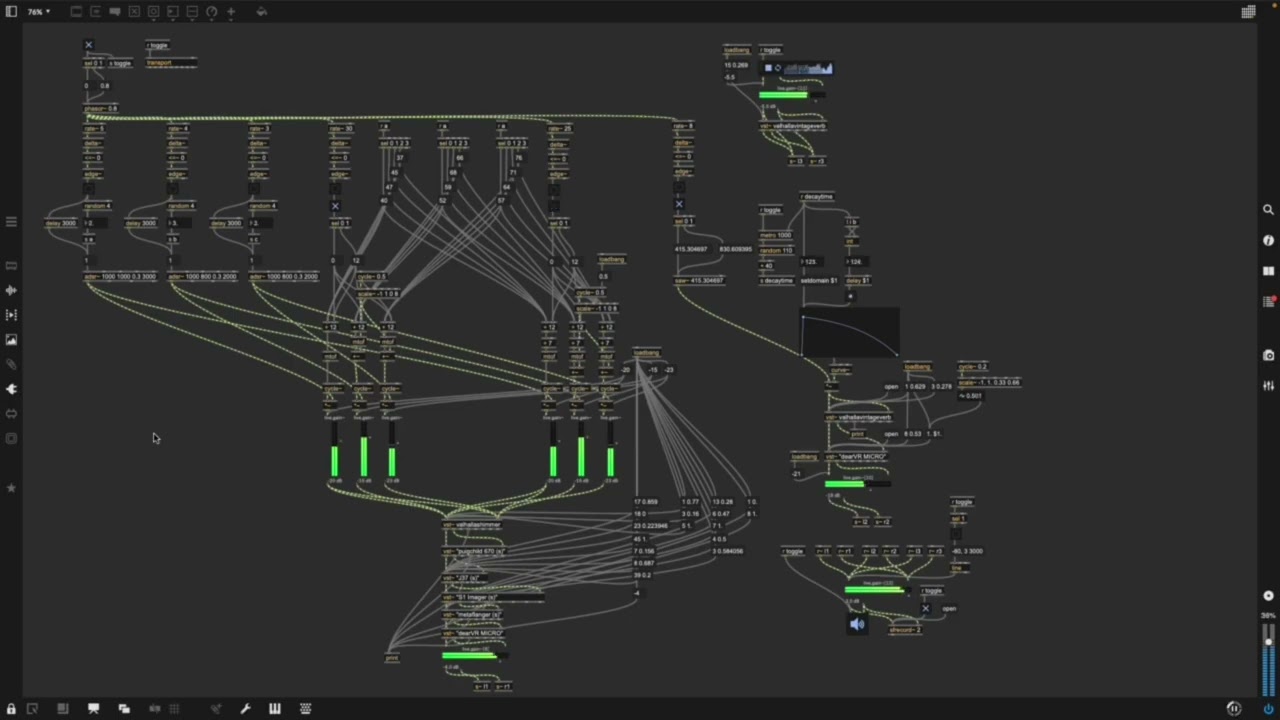Click the 830.609395 message box
The image size is (1280, 720).
(735, 249)
